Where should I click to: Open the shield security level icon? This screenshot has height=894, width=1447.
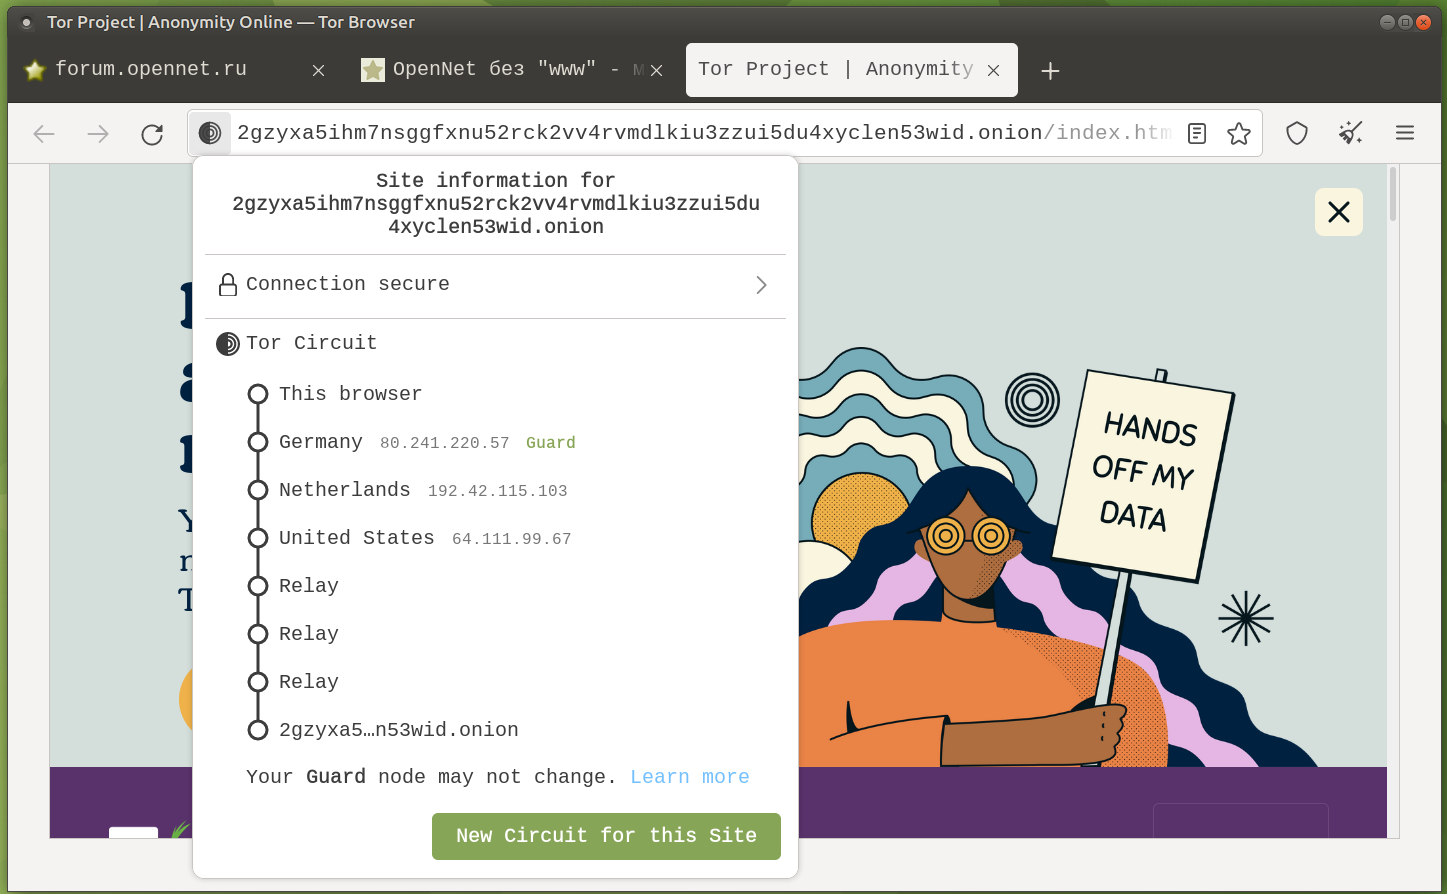(1297, 134)
